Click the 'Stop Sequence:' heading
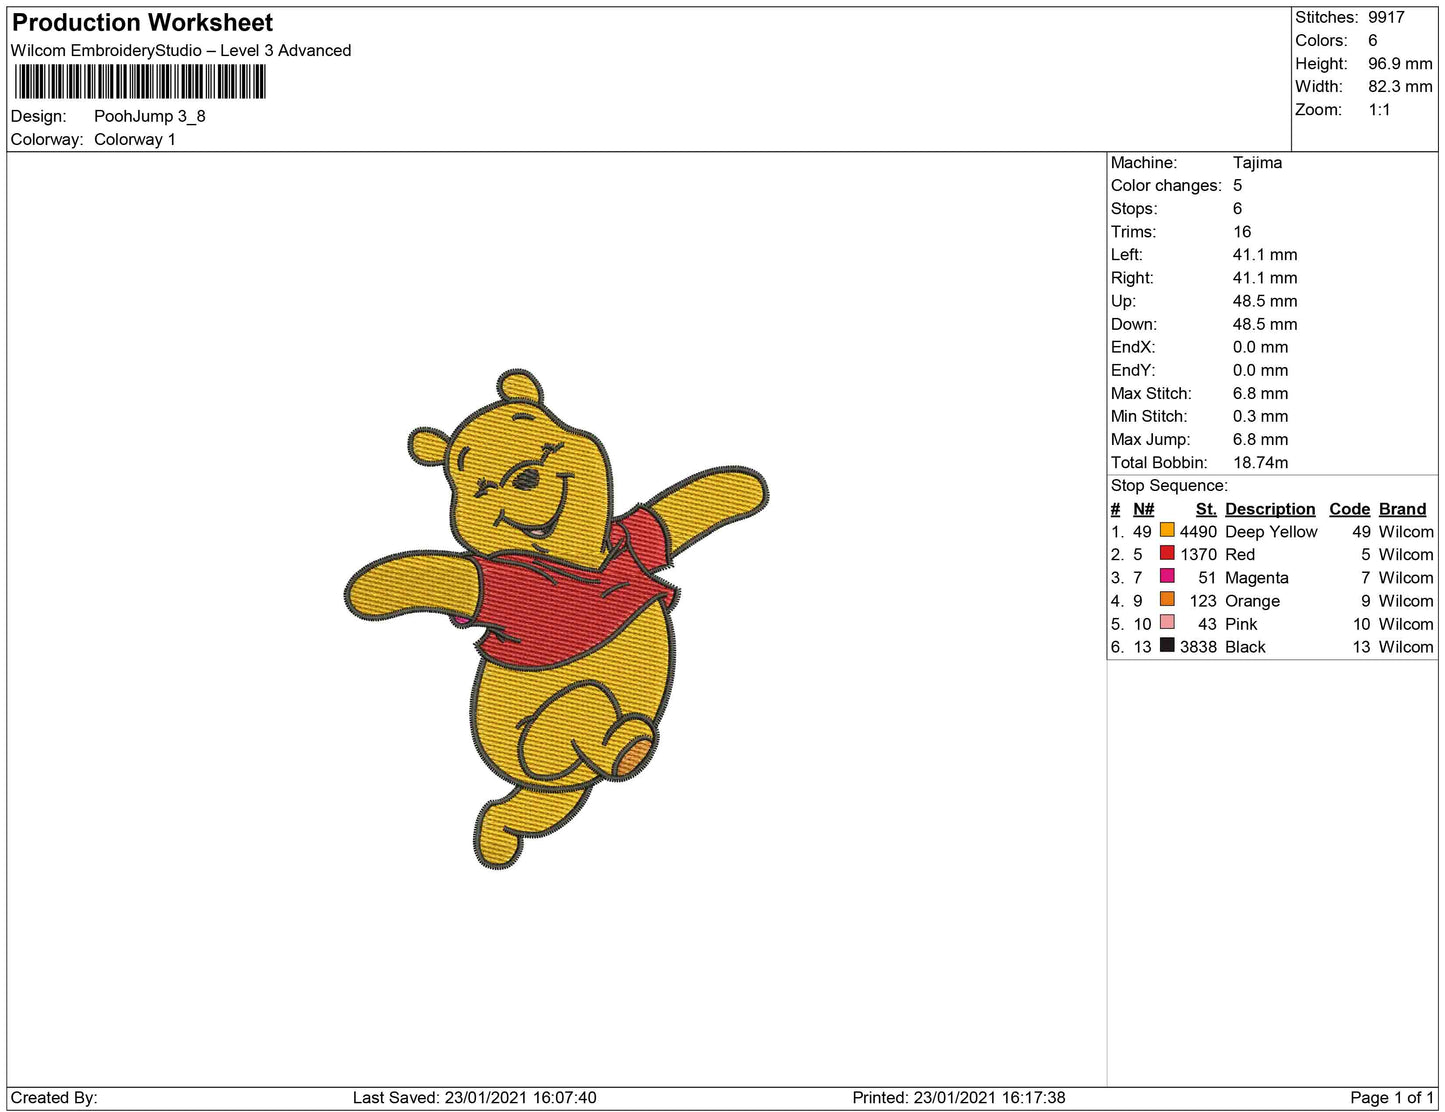1445x1112 pixels. click(1169, 485)
